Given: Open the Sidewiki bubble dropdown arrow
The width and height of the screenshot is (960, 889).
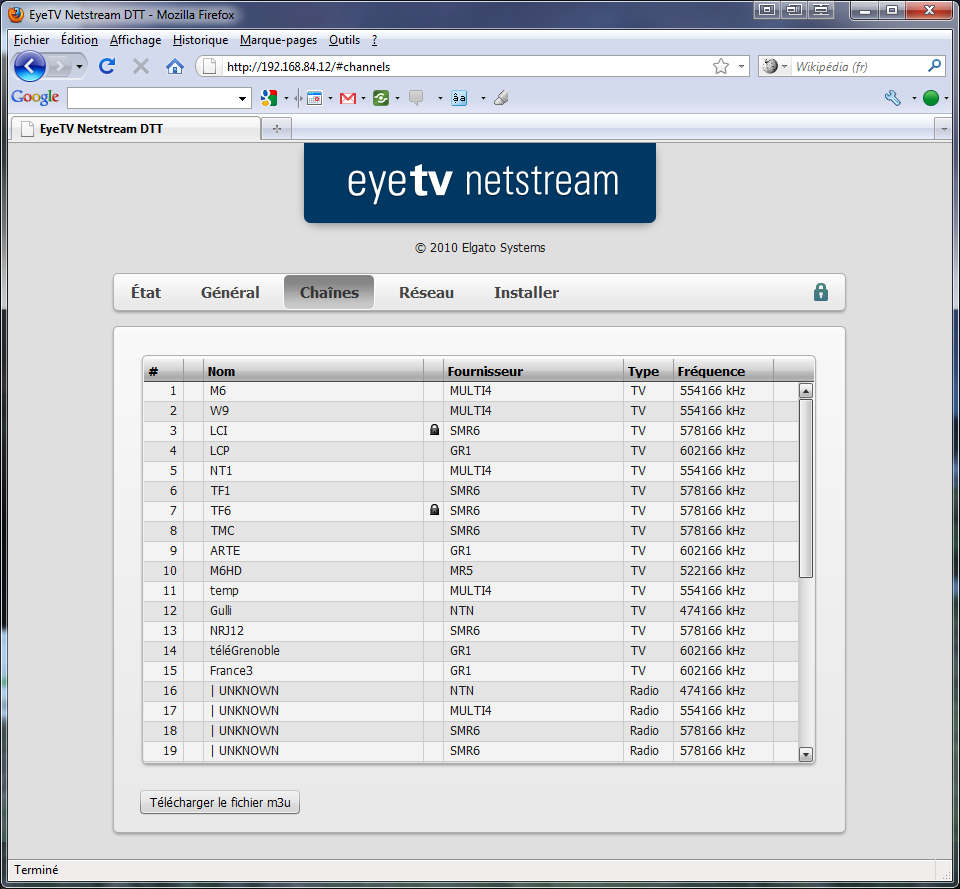Looking at the screenshot, I should click(x=440, y=98).
